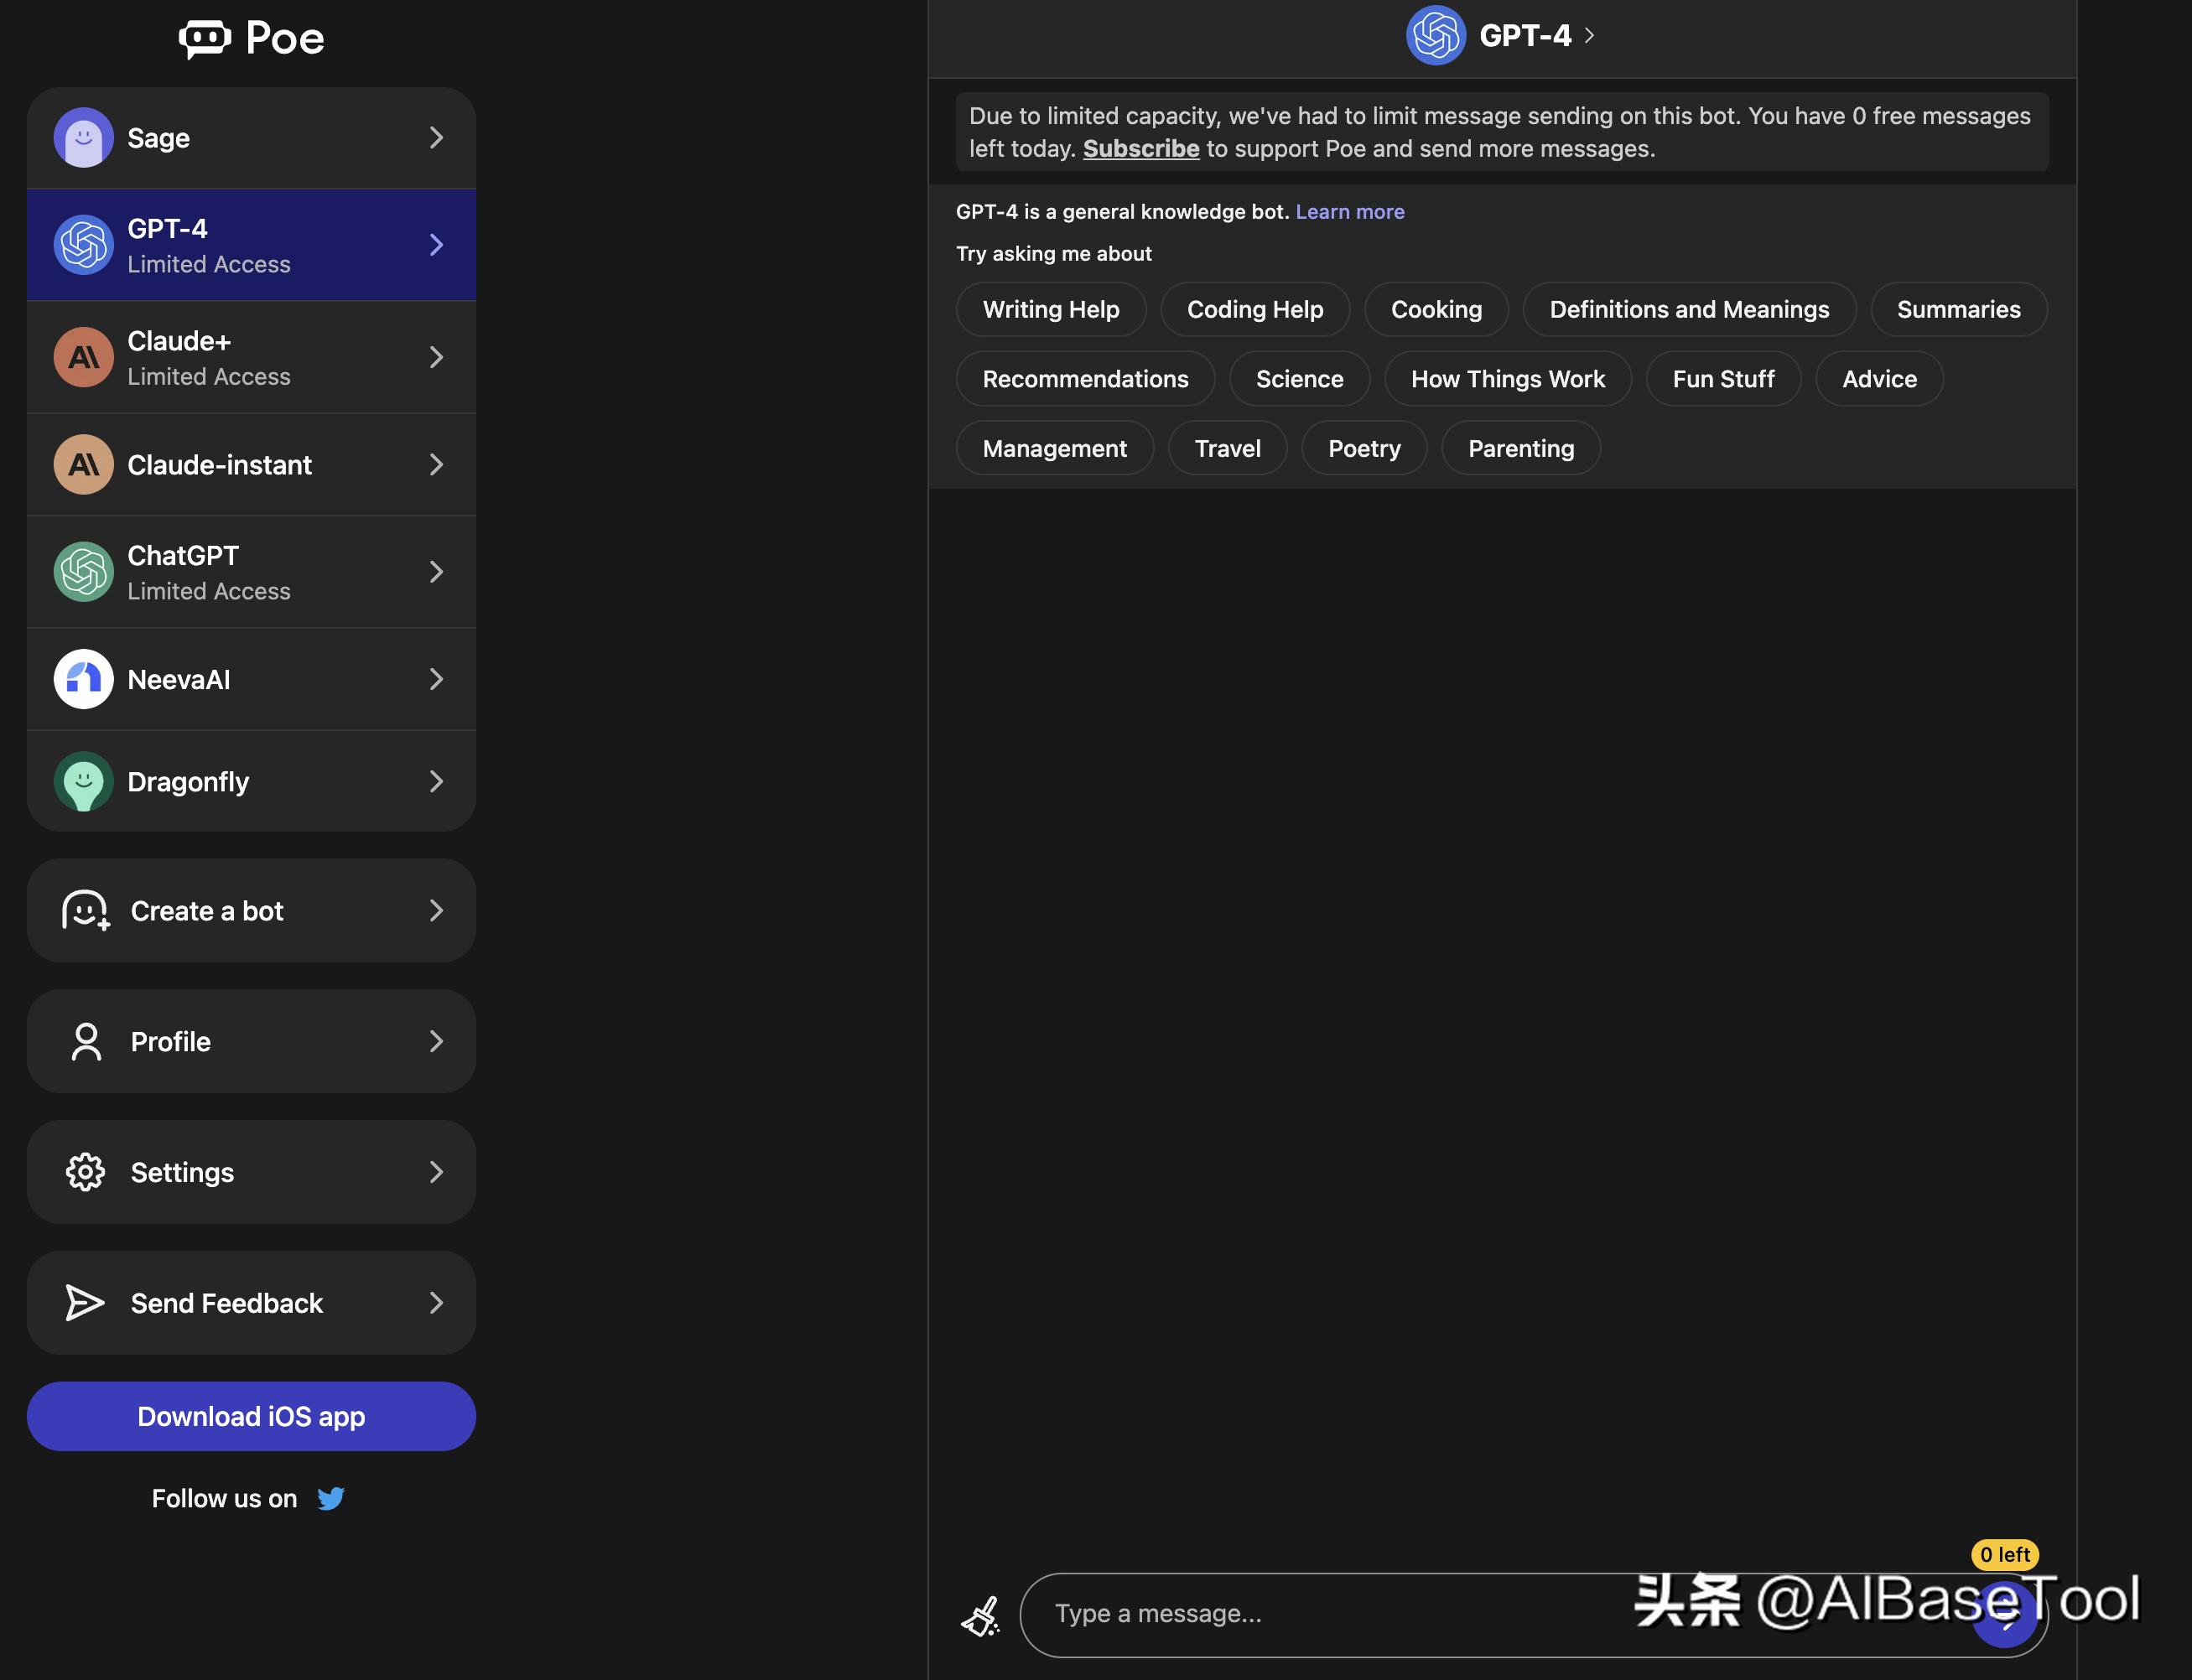This screenshot has height=1680, width=2192.
Task: Open the Claude-instant row chevron
Action: coord(436,464)
